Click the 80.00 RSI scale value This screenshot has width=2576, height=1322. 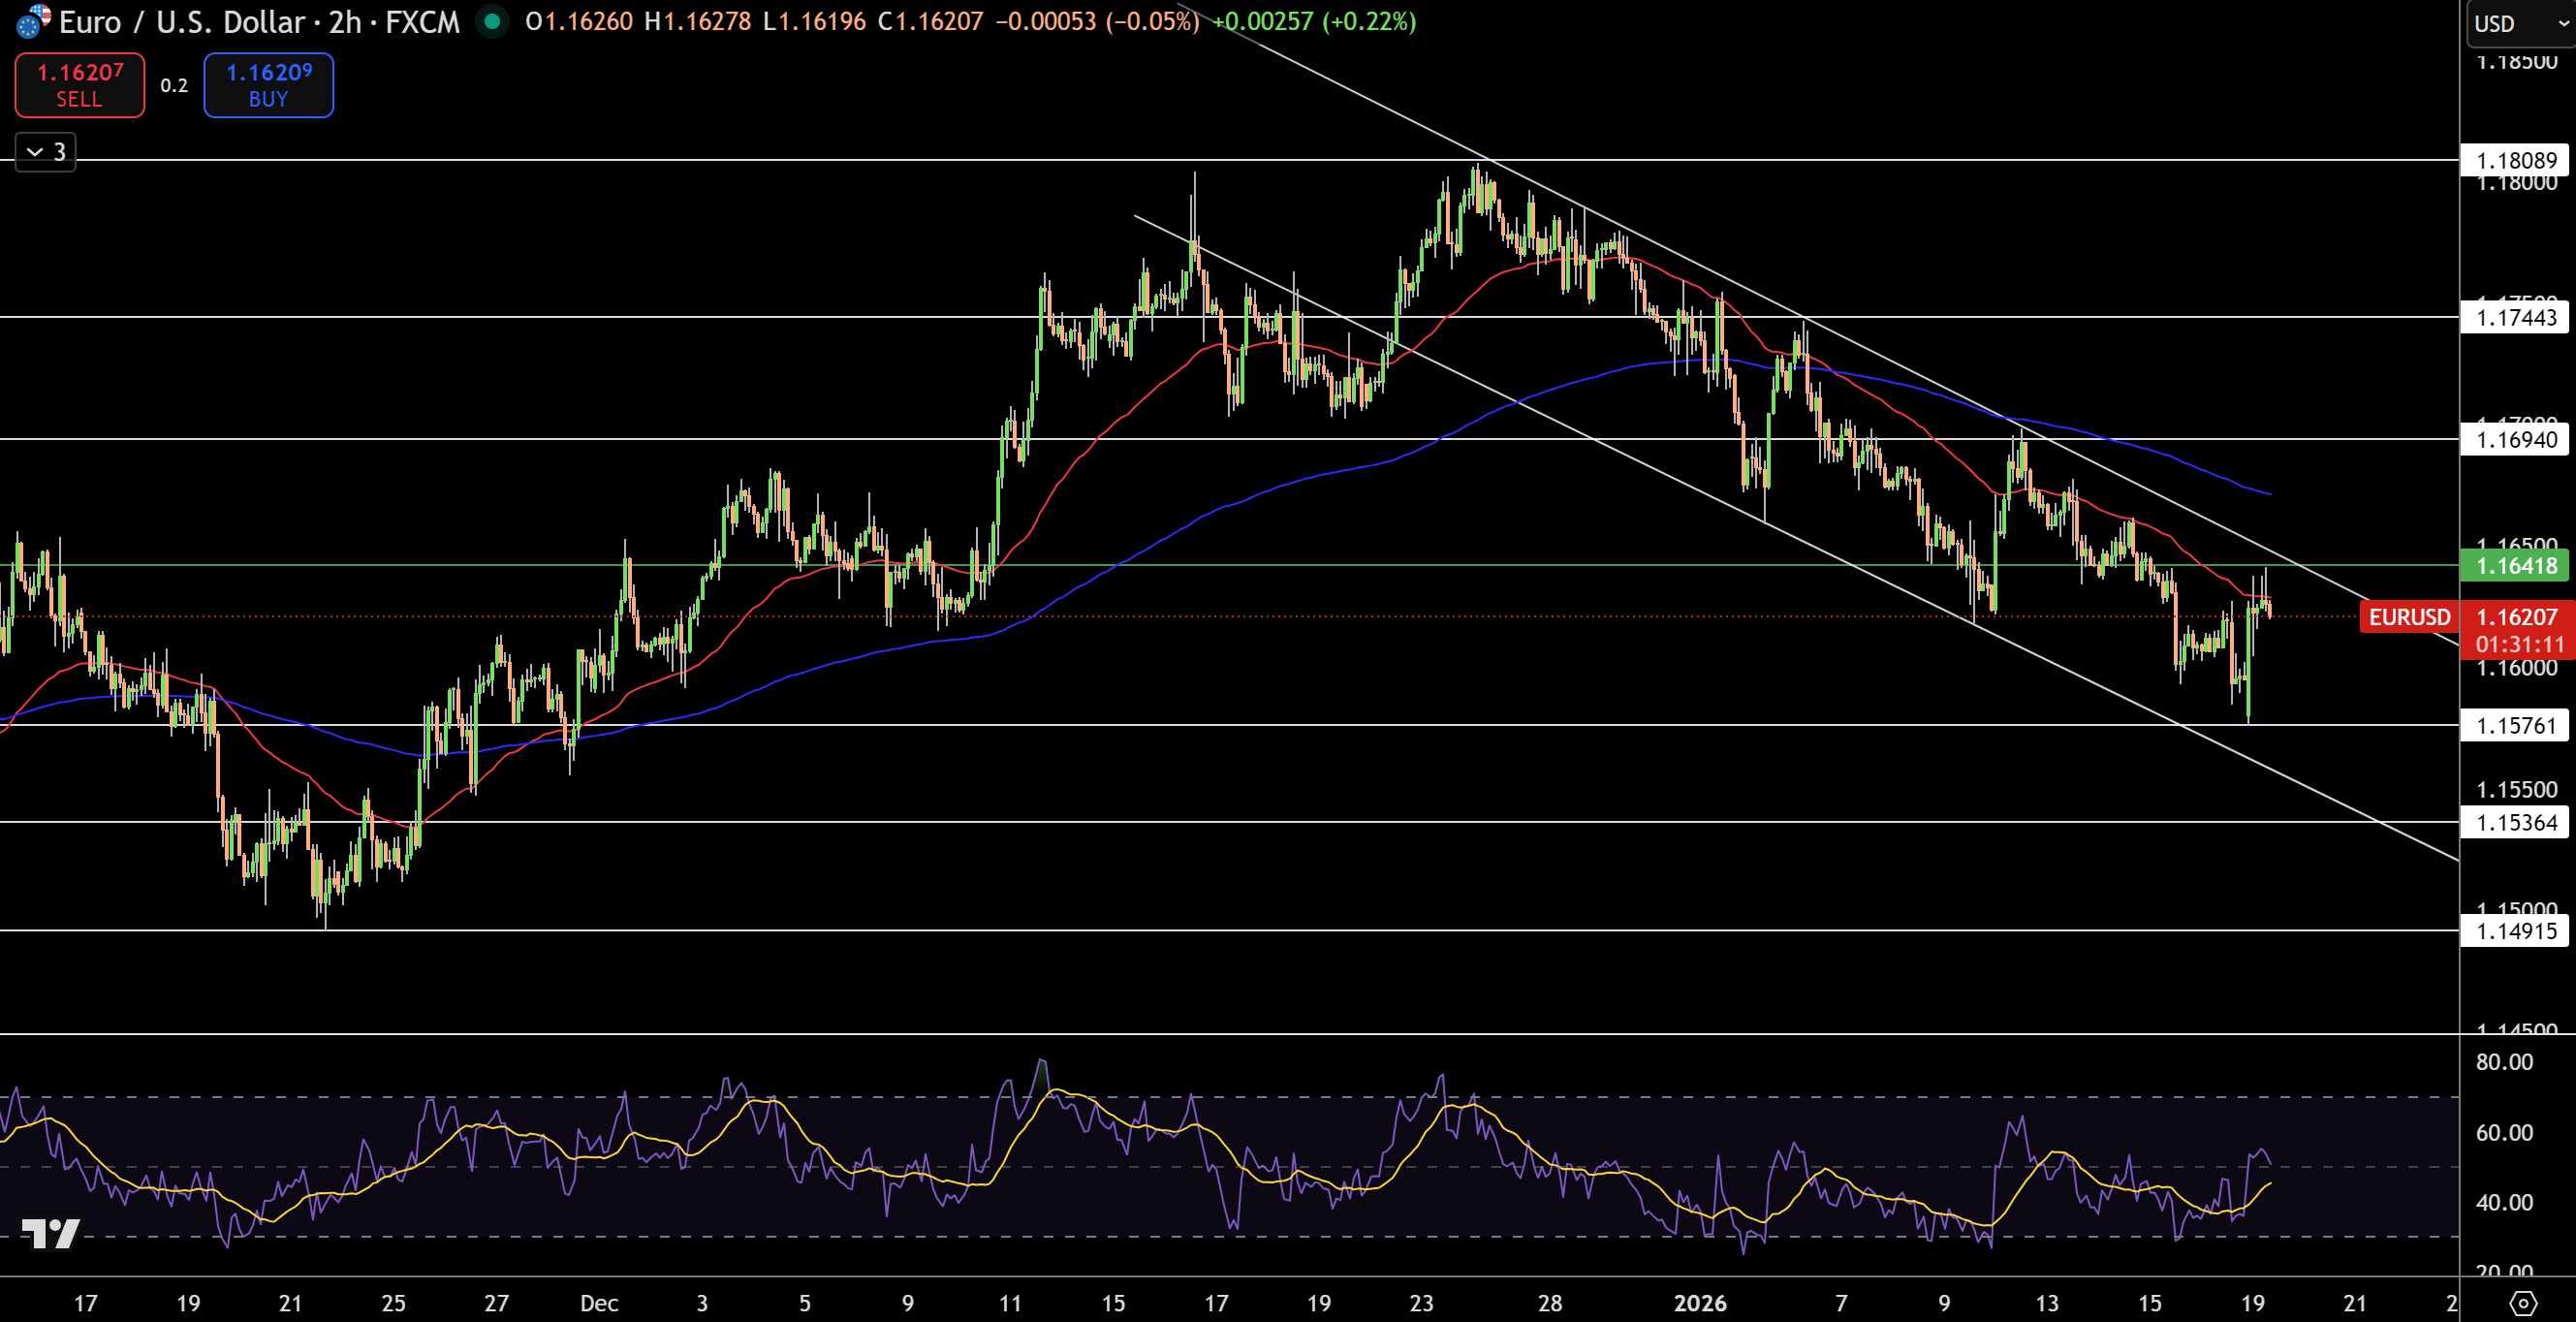(x=2504, y=1062)
